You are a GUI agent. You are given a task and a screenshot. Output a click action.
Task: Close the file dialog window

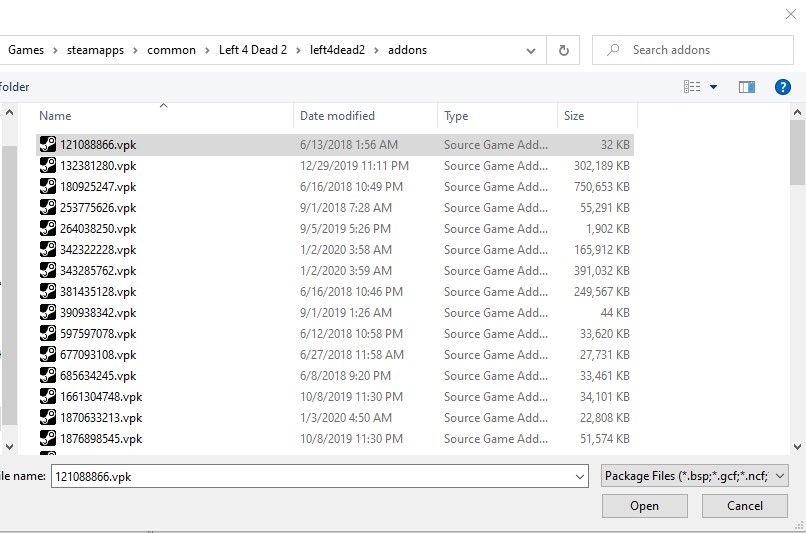791,13
